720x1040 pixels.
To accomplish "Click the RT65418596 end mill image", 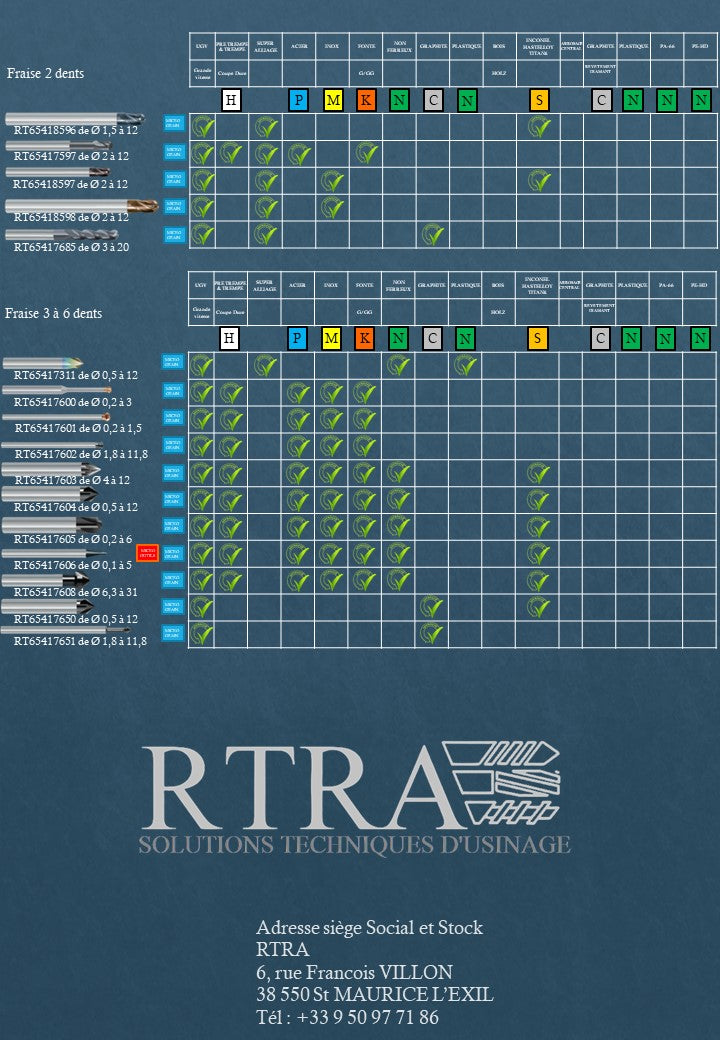I will [x=75, y=119].
